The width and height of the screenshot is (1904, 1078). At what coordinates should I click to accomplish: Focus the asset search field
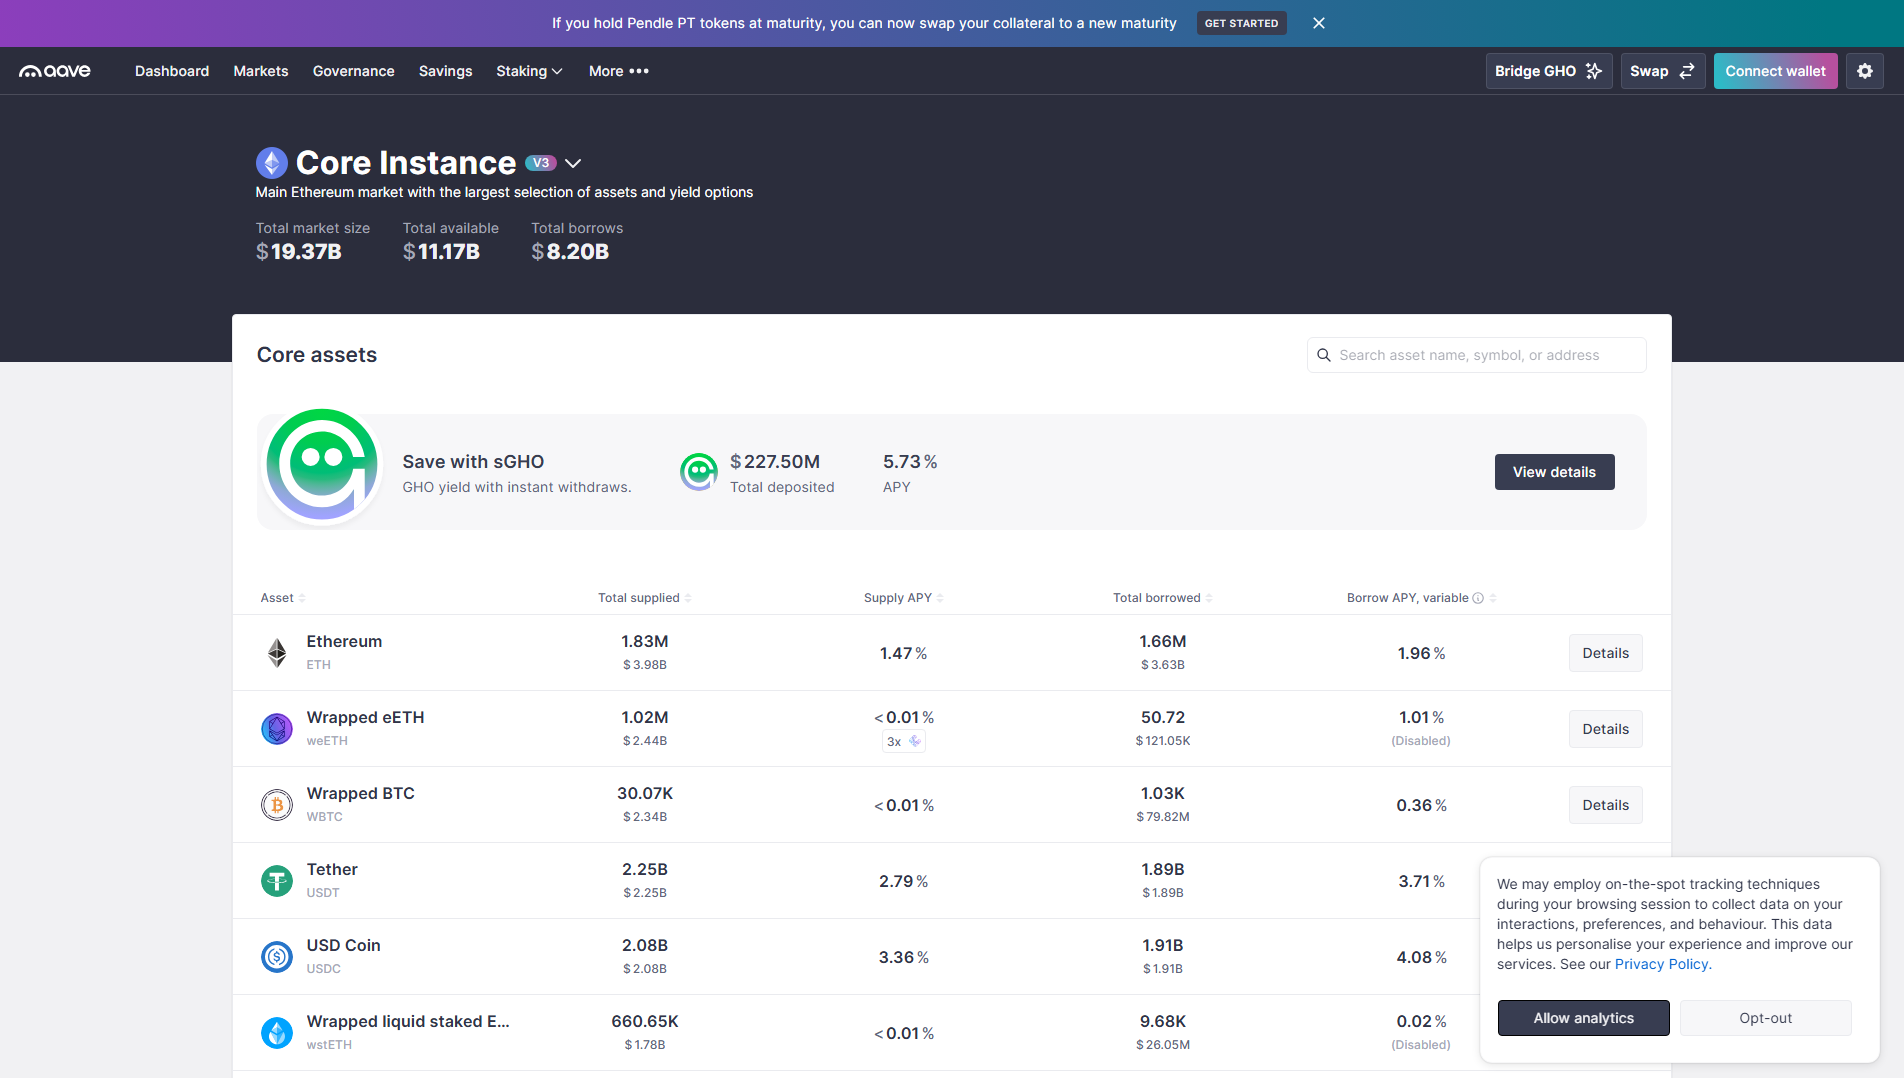tap(1476, 355)
